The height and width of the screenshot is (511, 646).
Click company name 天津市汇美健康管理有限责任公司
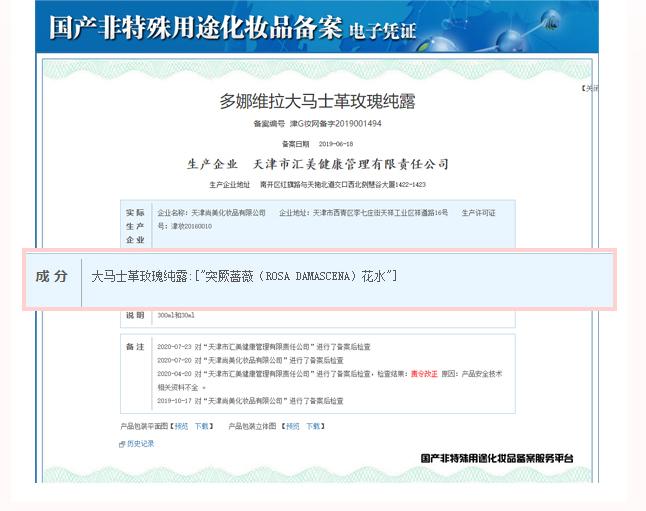click(x=351, y=164)
